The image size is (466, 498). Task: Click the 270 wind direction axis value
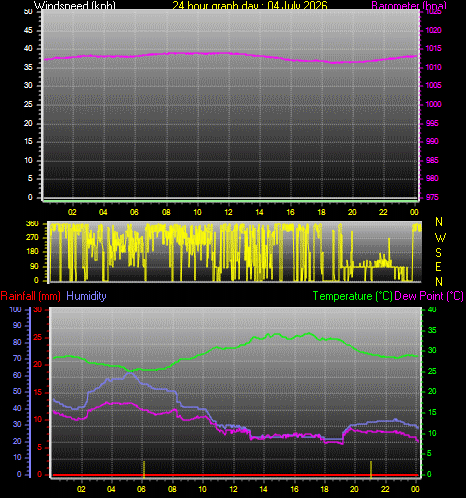pos(32,237)
